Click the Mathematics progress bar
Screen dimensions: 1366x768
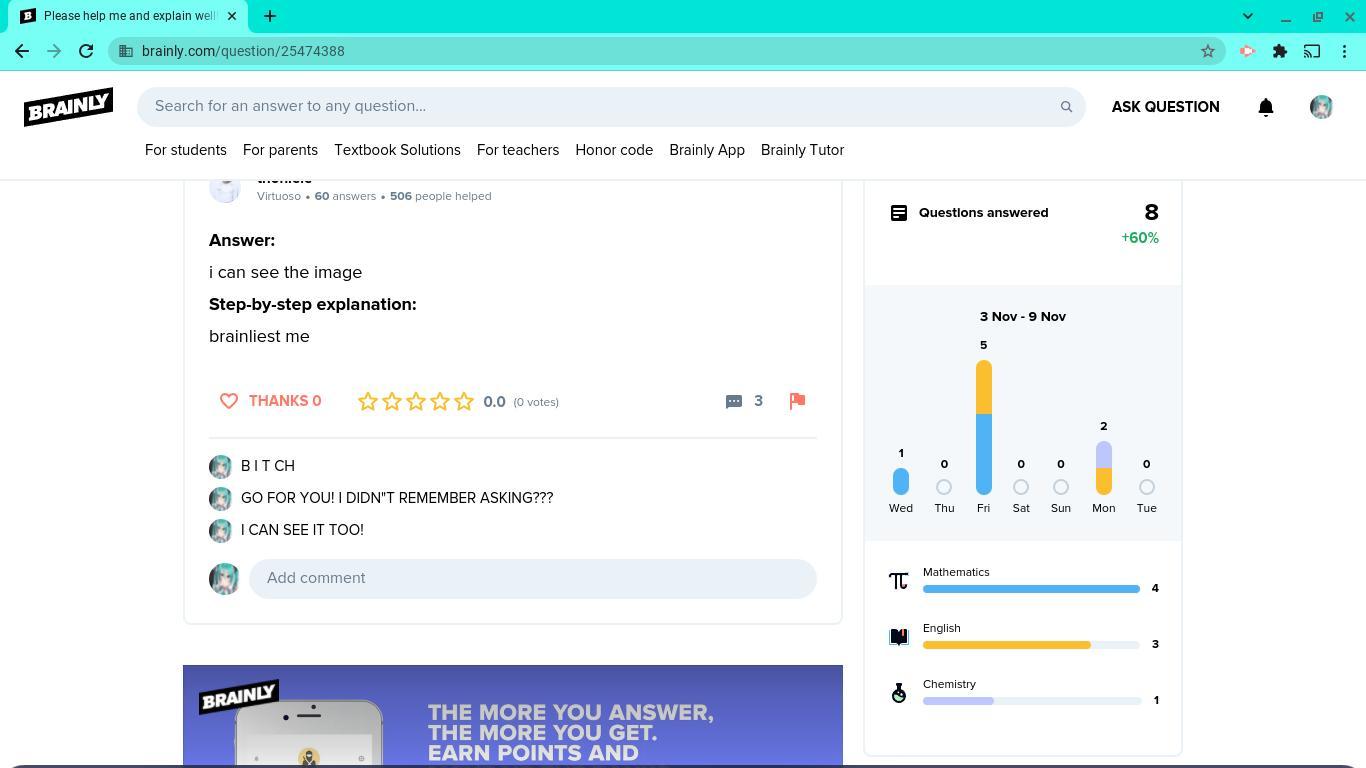(1031, 589)
